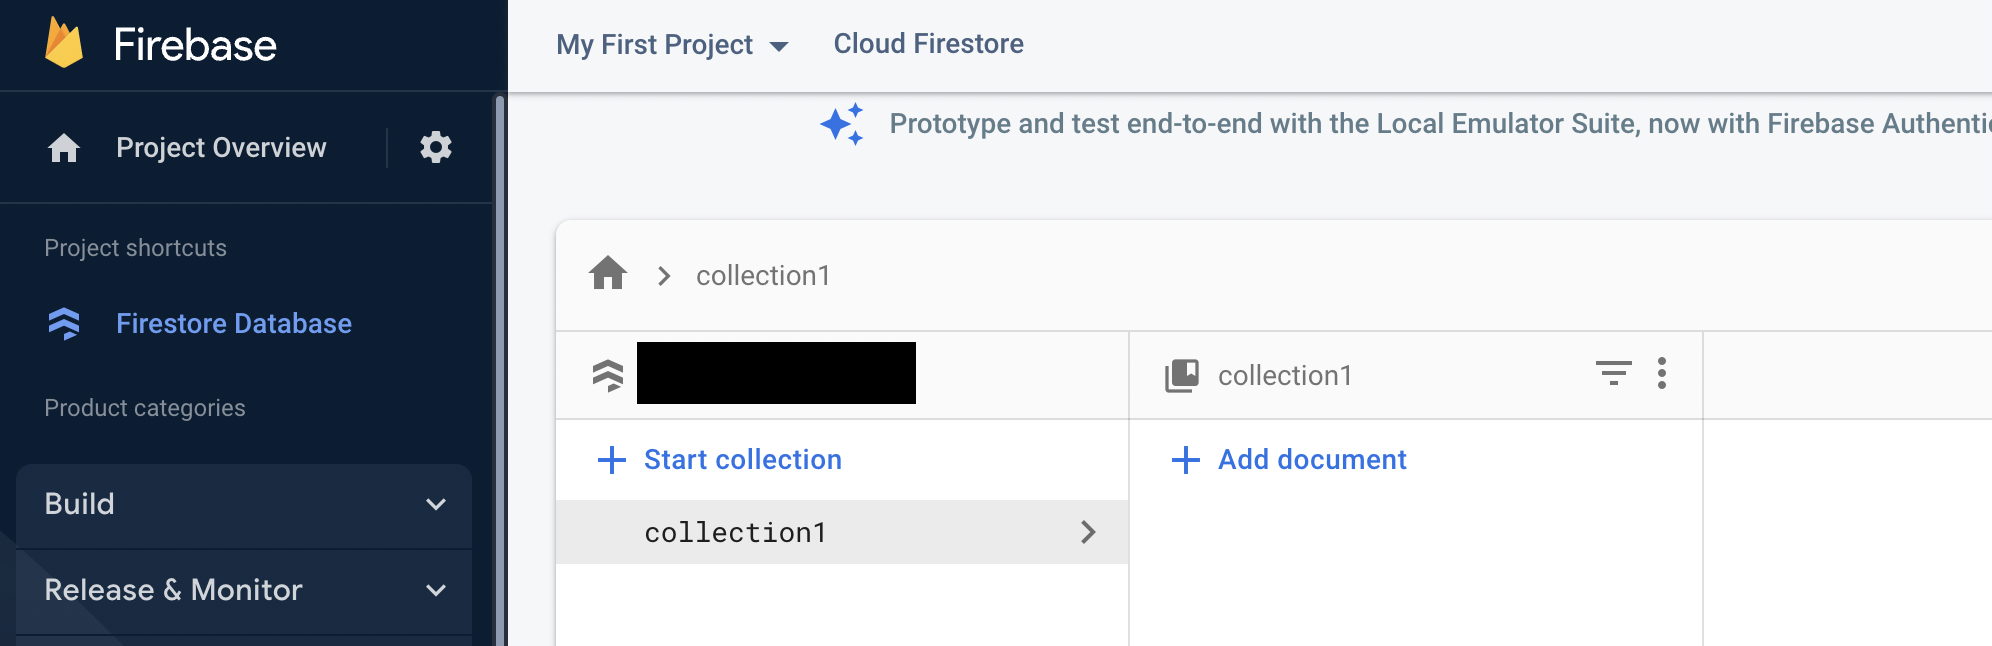Select Firestore Database in sidebar
Image resolution: width=1992 pixels, height=646 pixels.
[x=233, y=323]
